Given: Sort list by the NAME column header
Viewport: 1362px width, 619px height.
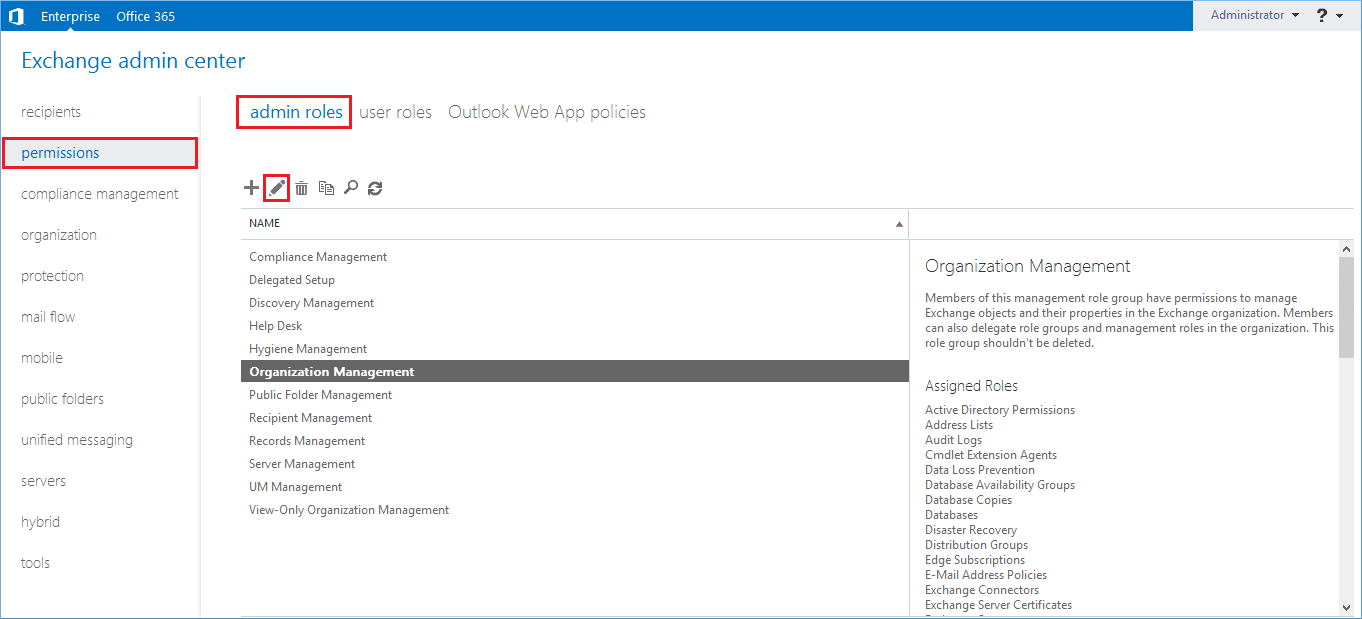Looking at the screenshot, I should coord(265,224).
